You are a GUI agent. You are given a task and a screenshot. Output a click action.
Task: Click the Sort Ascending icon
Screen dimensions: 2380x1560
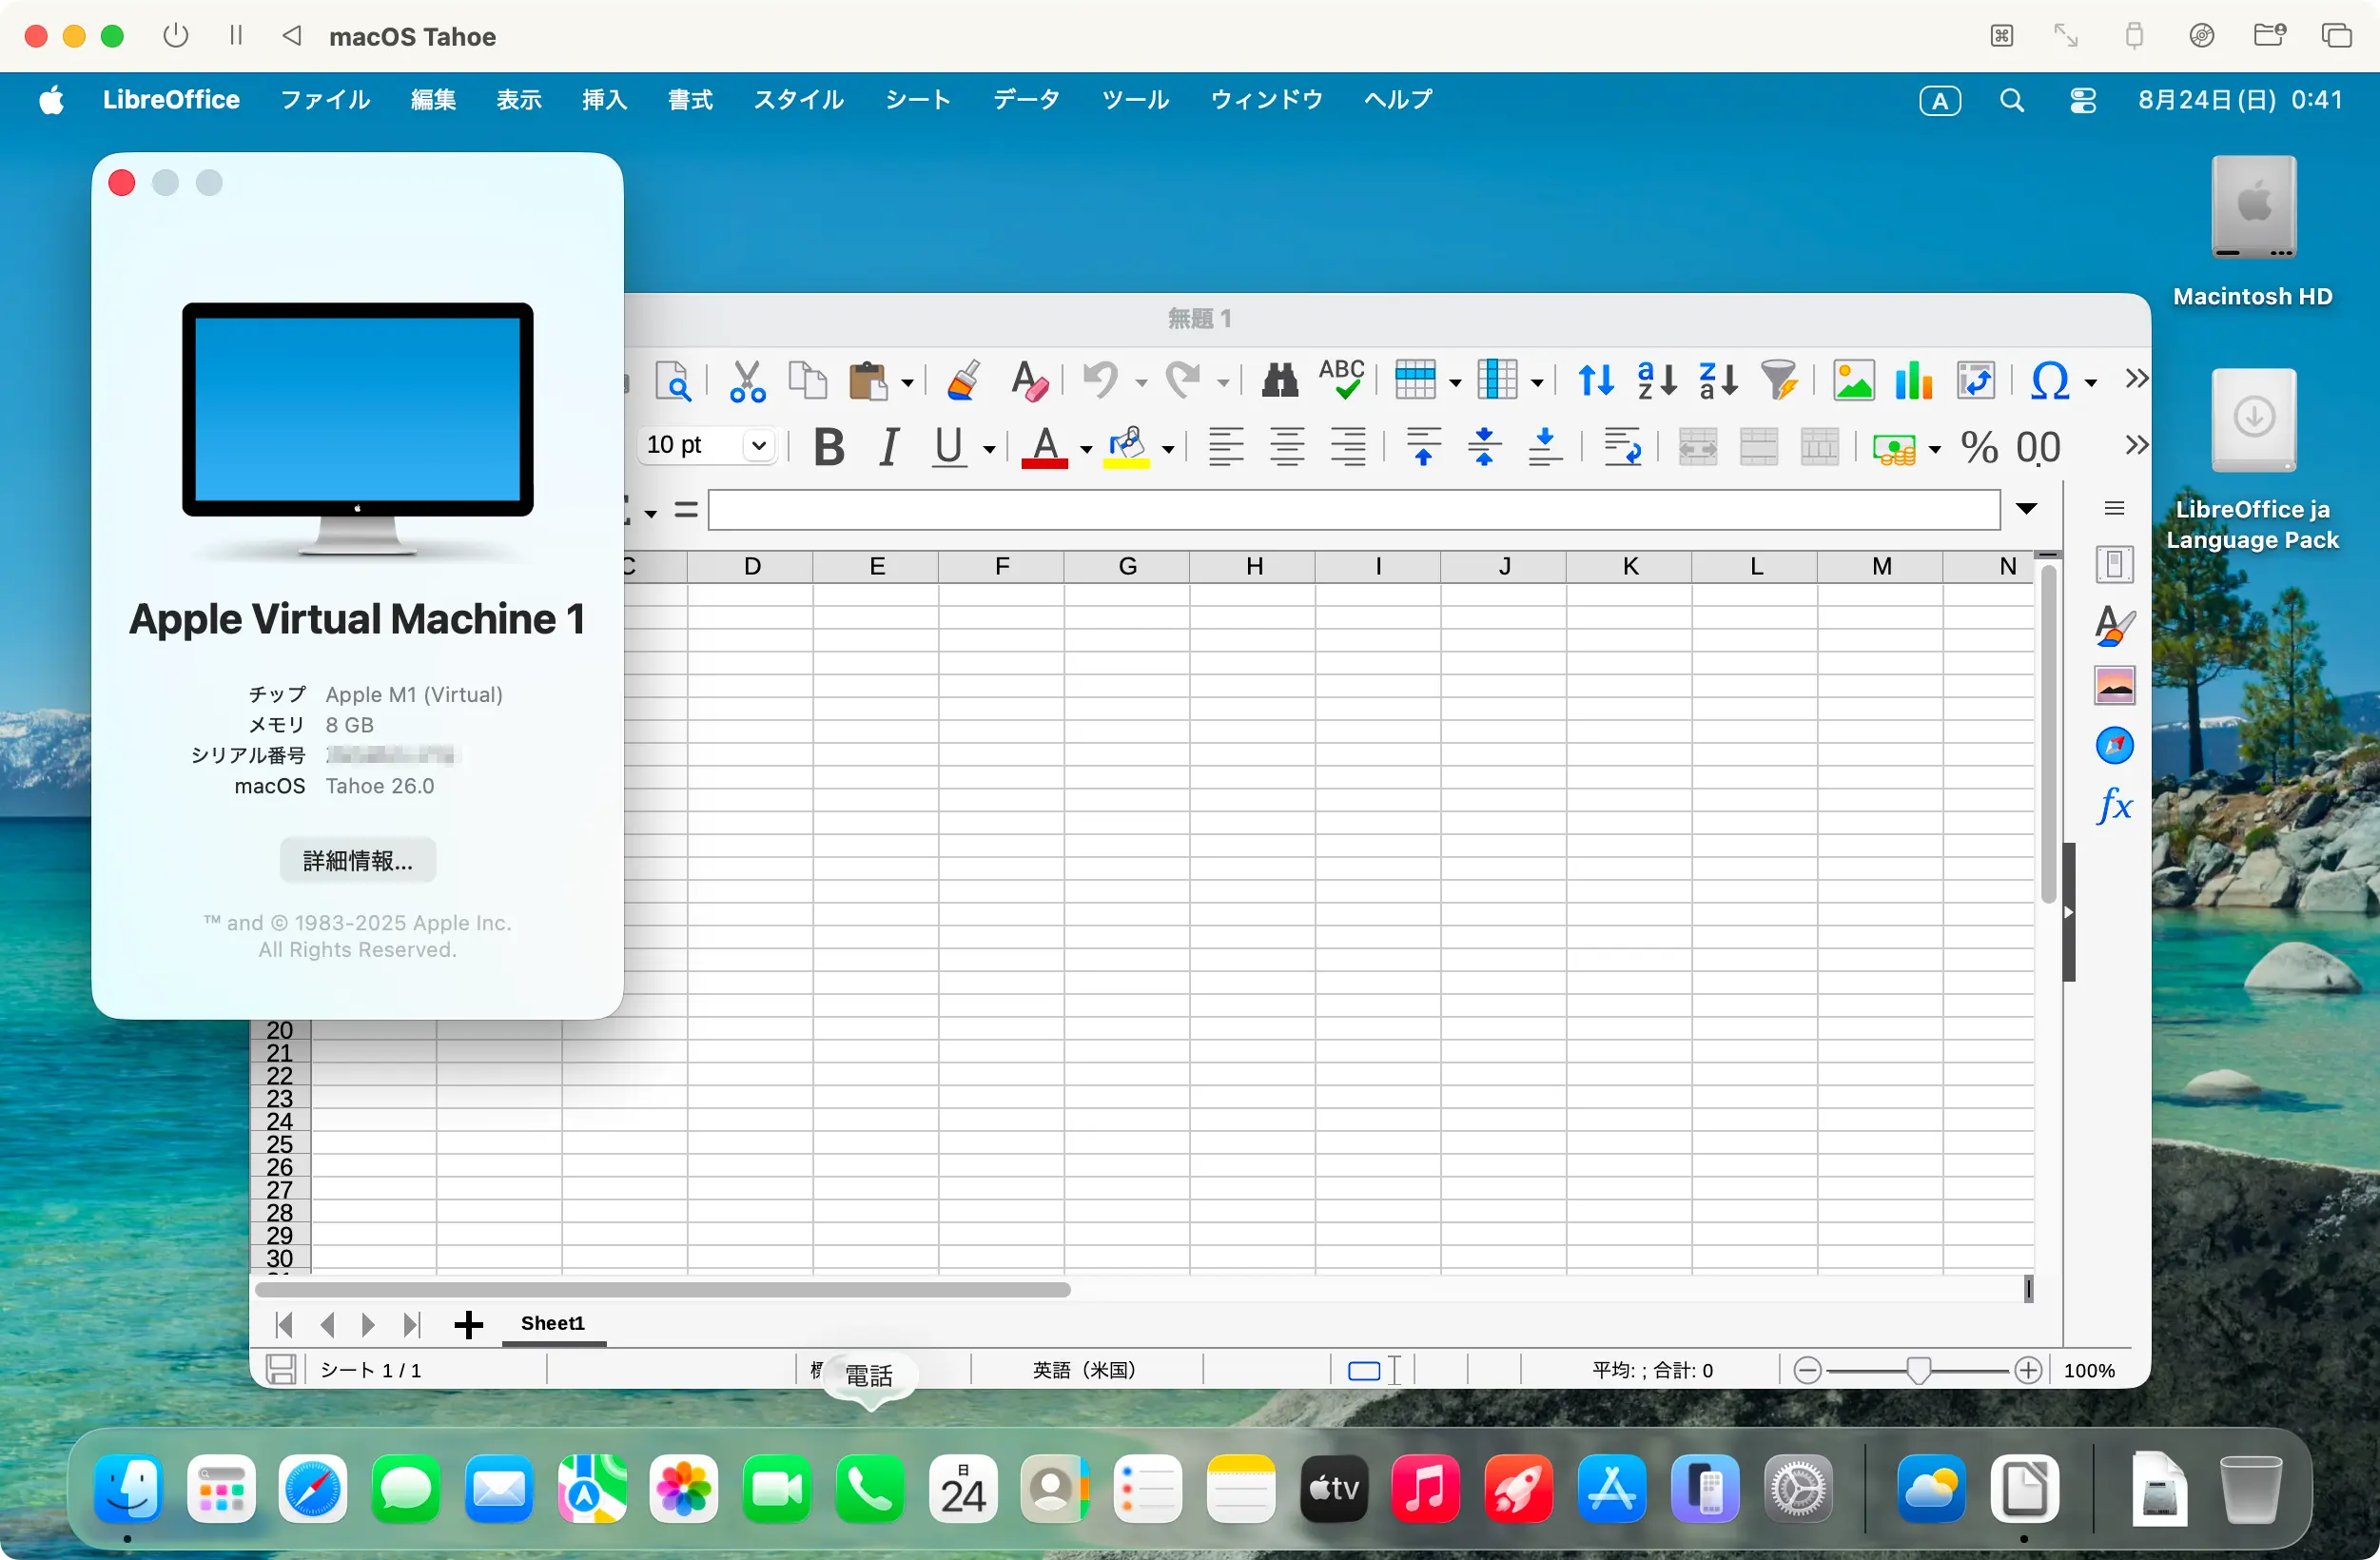(x=1656, y=381)
